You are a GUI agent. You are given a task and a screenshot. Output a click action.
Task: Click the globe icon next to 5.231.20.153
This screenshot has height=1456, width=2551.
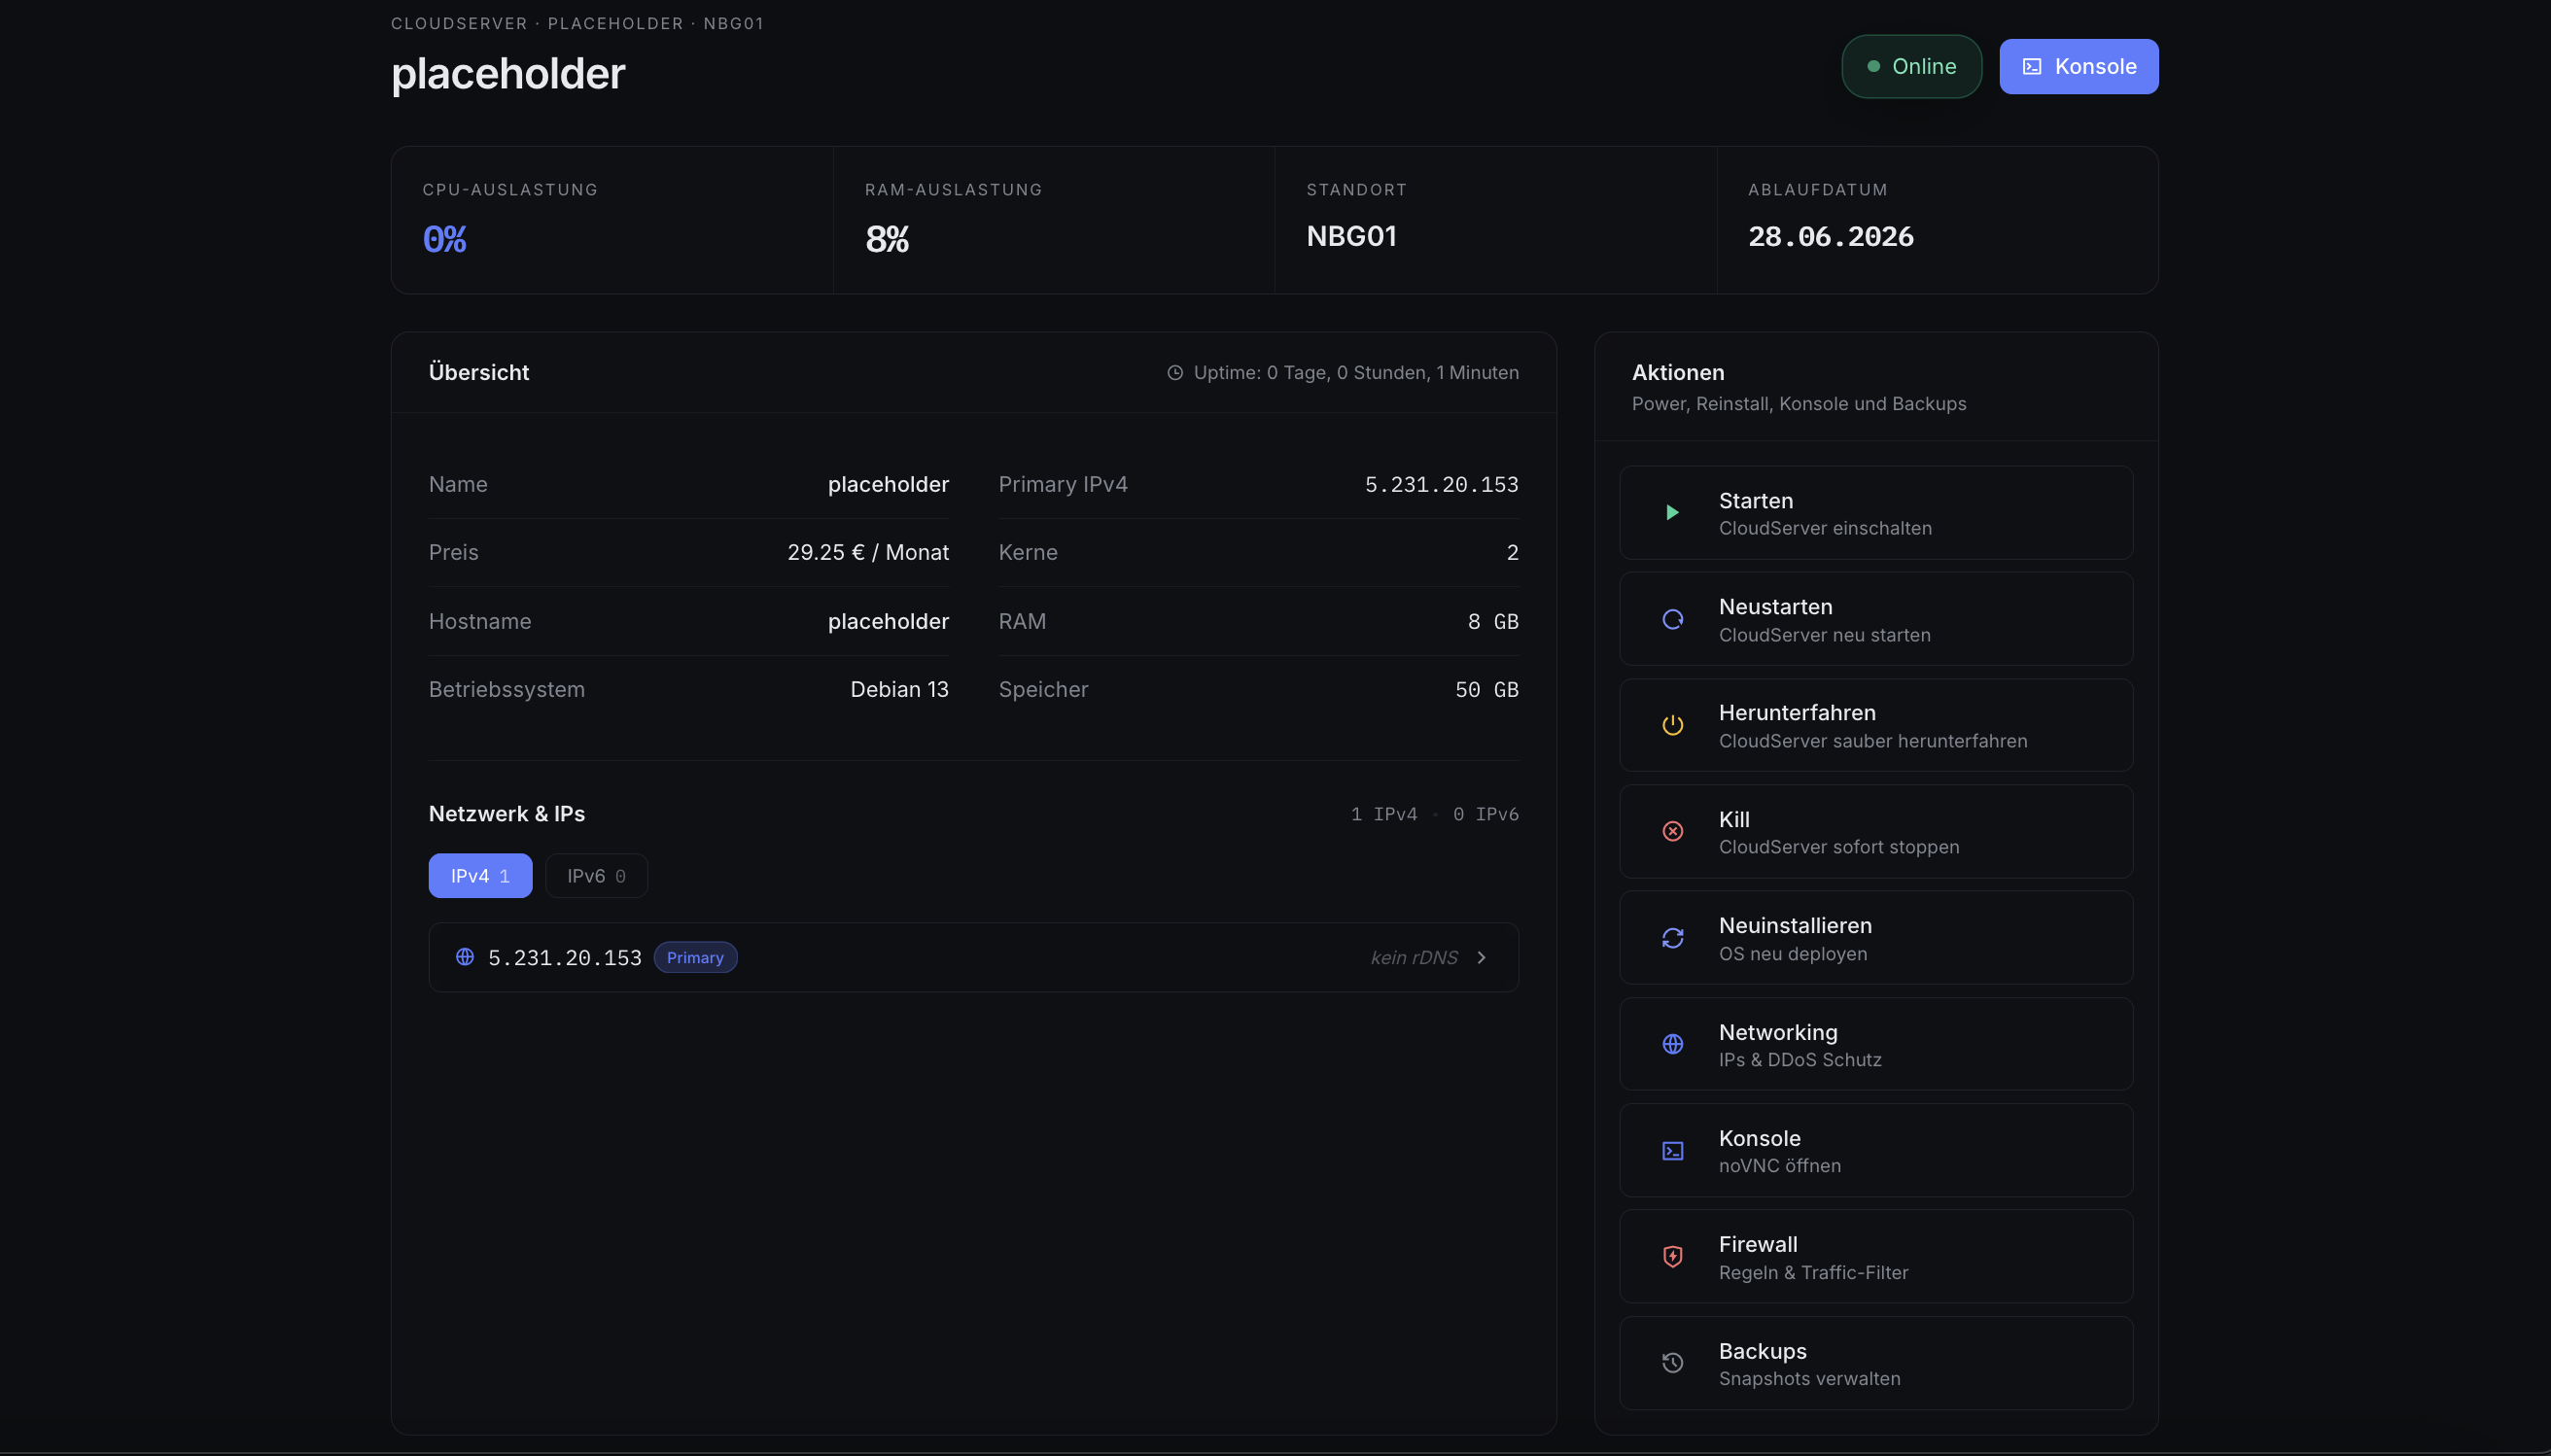[x=465, y=957]
